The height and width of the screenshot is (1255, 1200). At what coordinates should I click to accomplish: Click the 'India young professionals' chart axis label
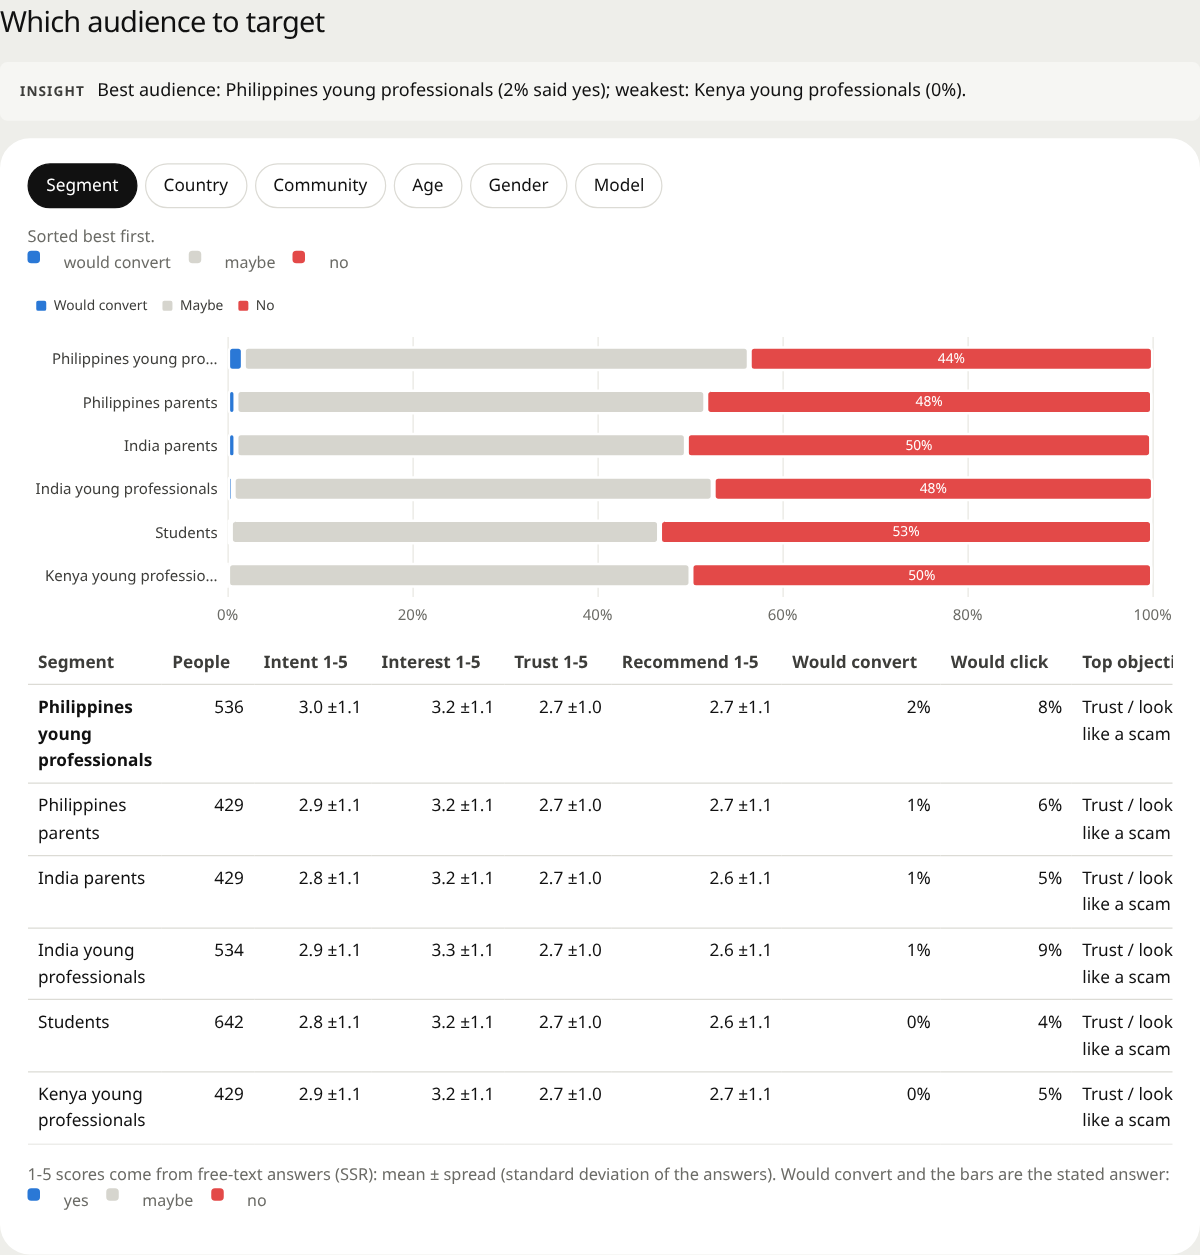[126, 489]
